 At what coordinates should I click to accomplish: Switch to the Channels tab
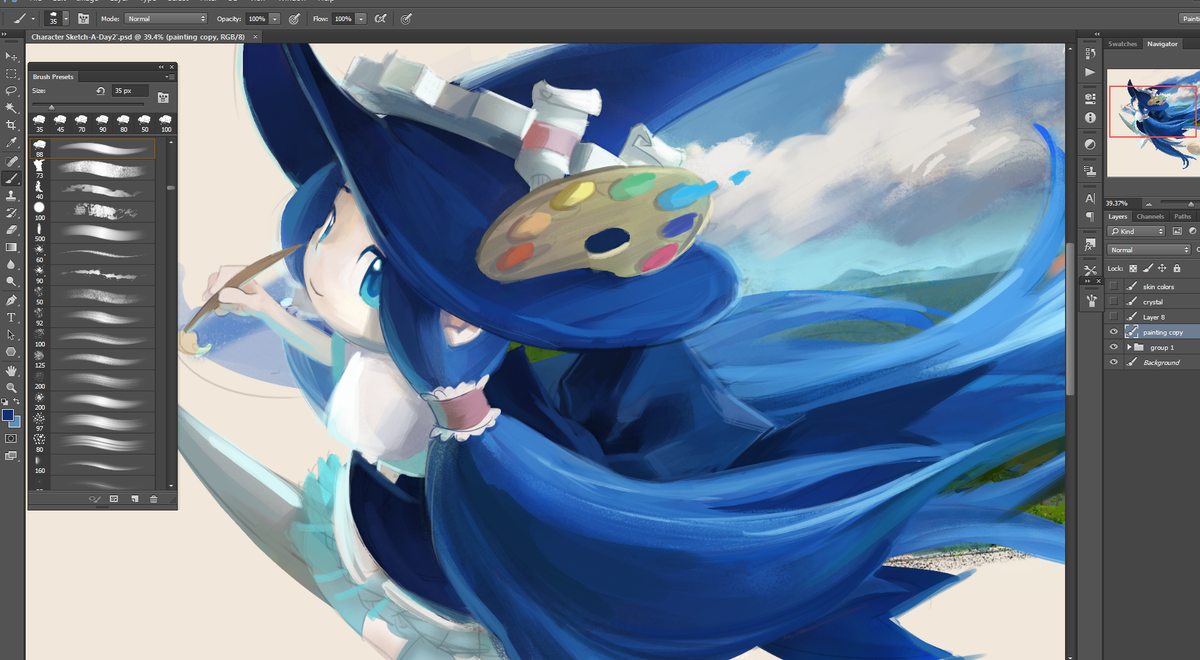pos(1150,216)
